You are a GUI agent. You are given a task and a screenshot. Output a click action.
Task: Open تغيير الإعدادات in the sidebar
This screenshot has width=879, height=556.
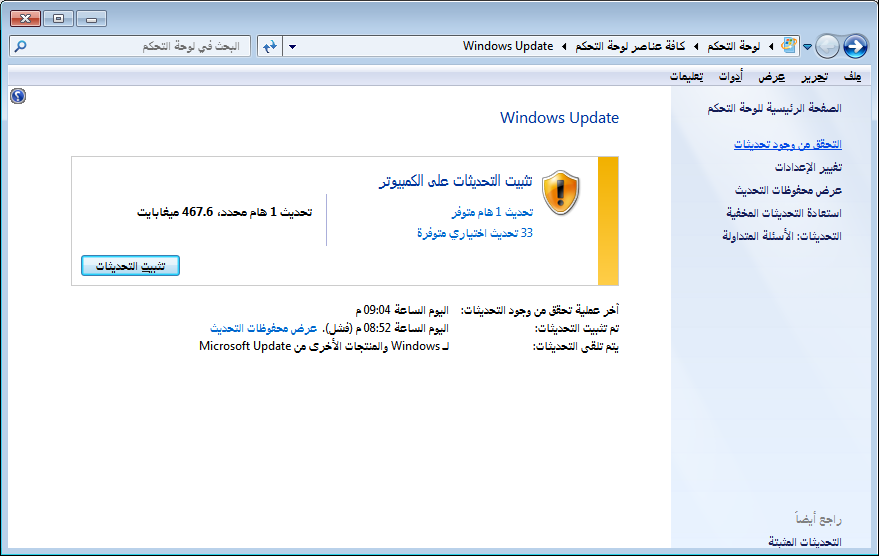[808, 167]
